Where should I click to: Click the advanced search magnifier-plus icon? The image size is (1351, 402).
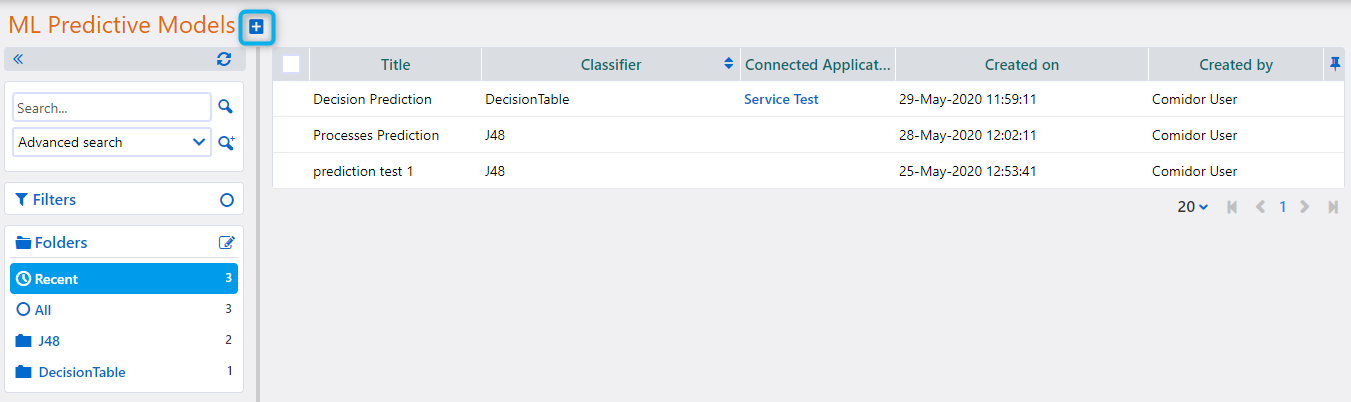[226, 143]
